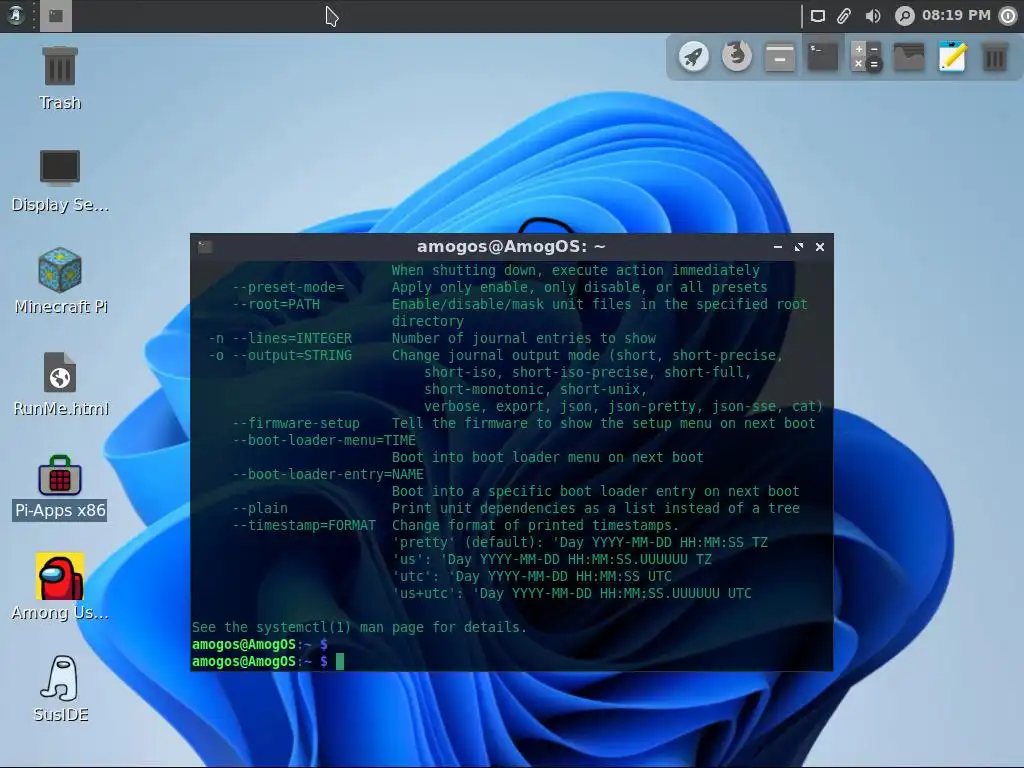
Task: Click the '--root=PATH' option text
Action: click(x=276, y=304)
